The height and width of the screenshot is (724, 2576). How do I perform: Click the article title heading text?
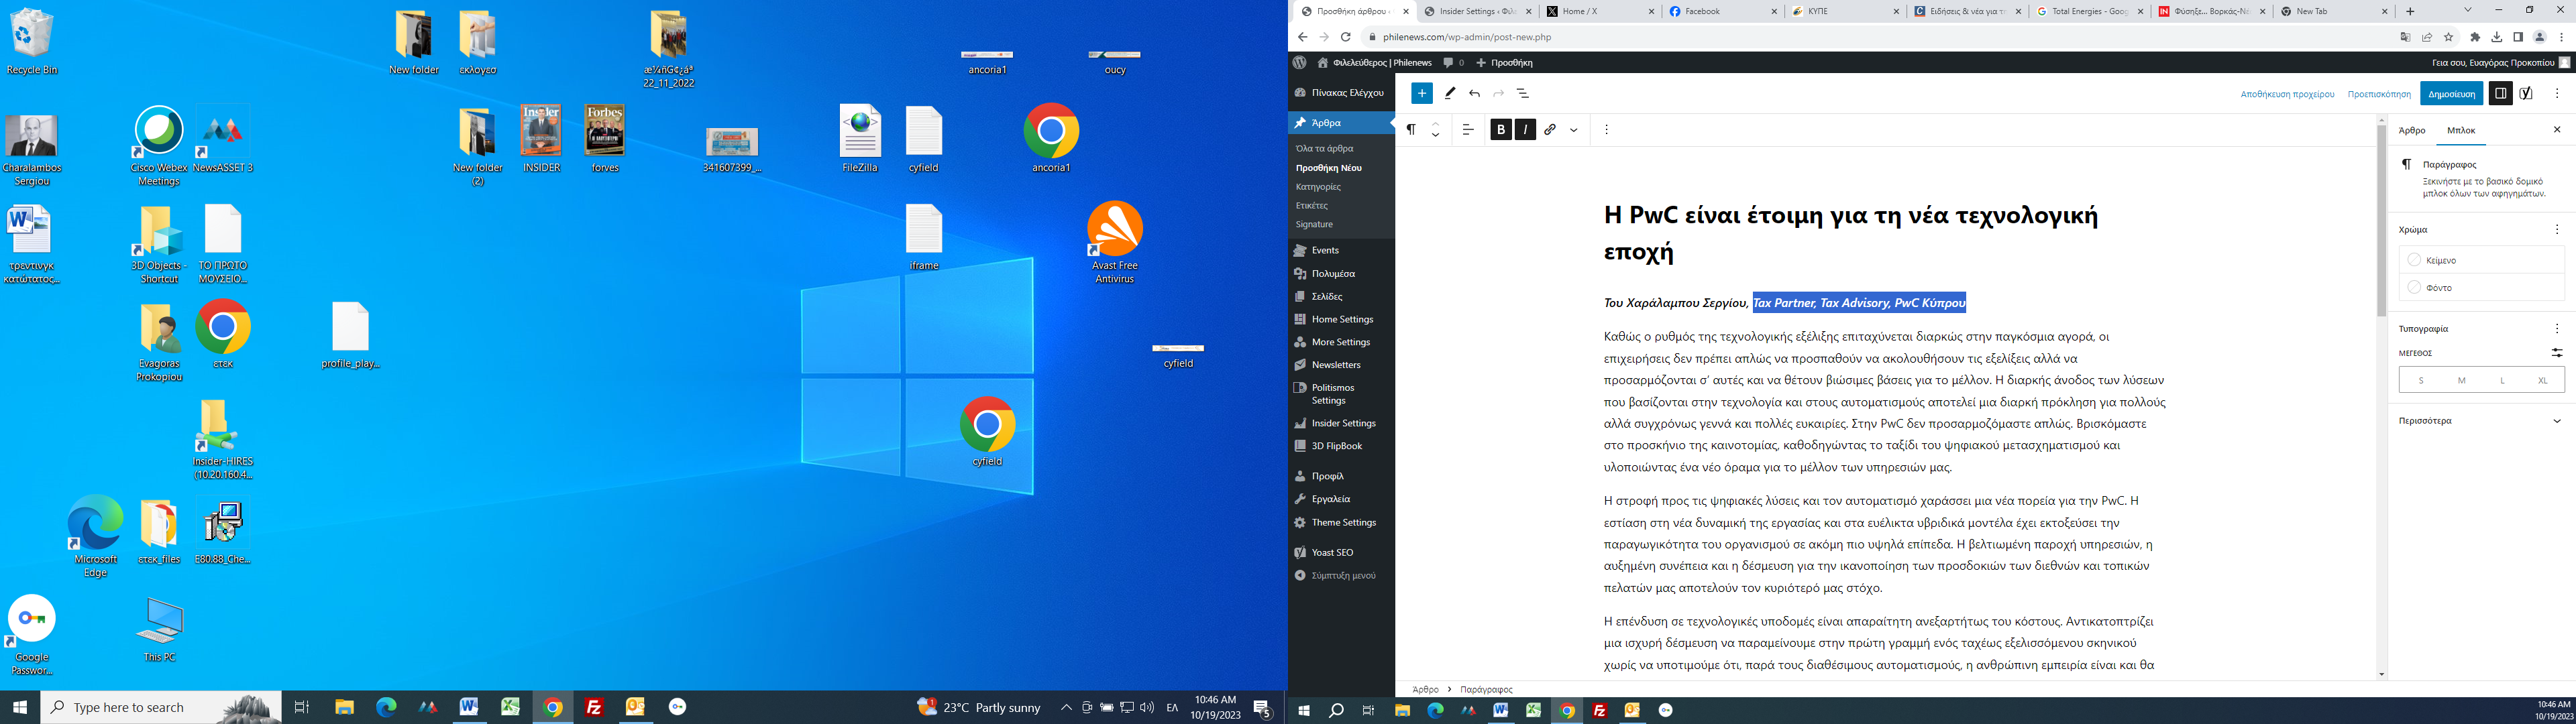(x=1851, y=233)
